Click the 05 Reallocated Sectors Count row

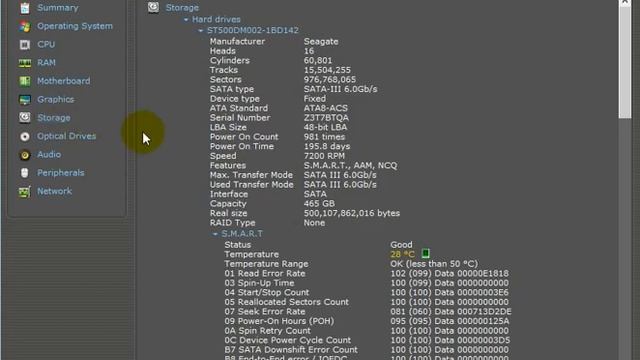(x=367, y=302)
